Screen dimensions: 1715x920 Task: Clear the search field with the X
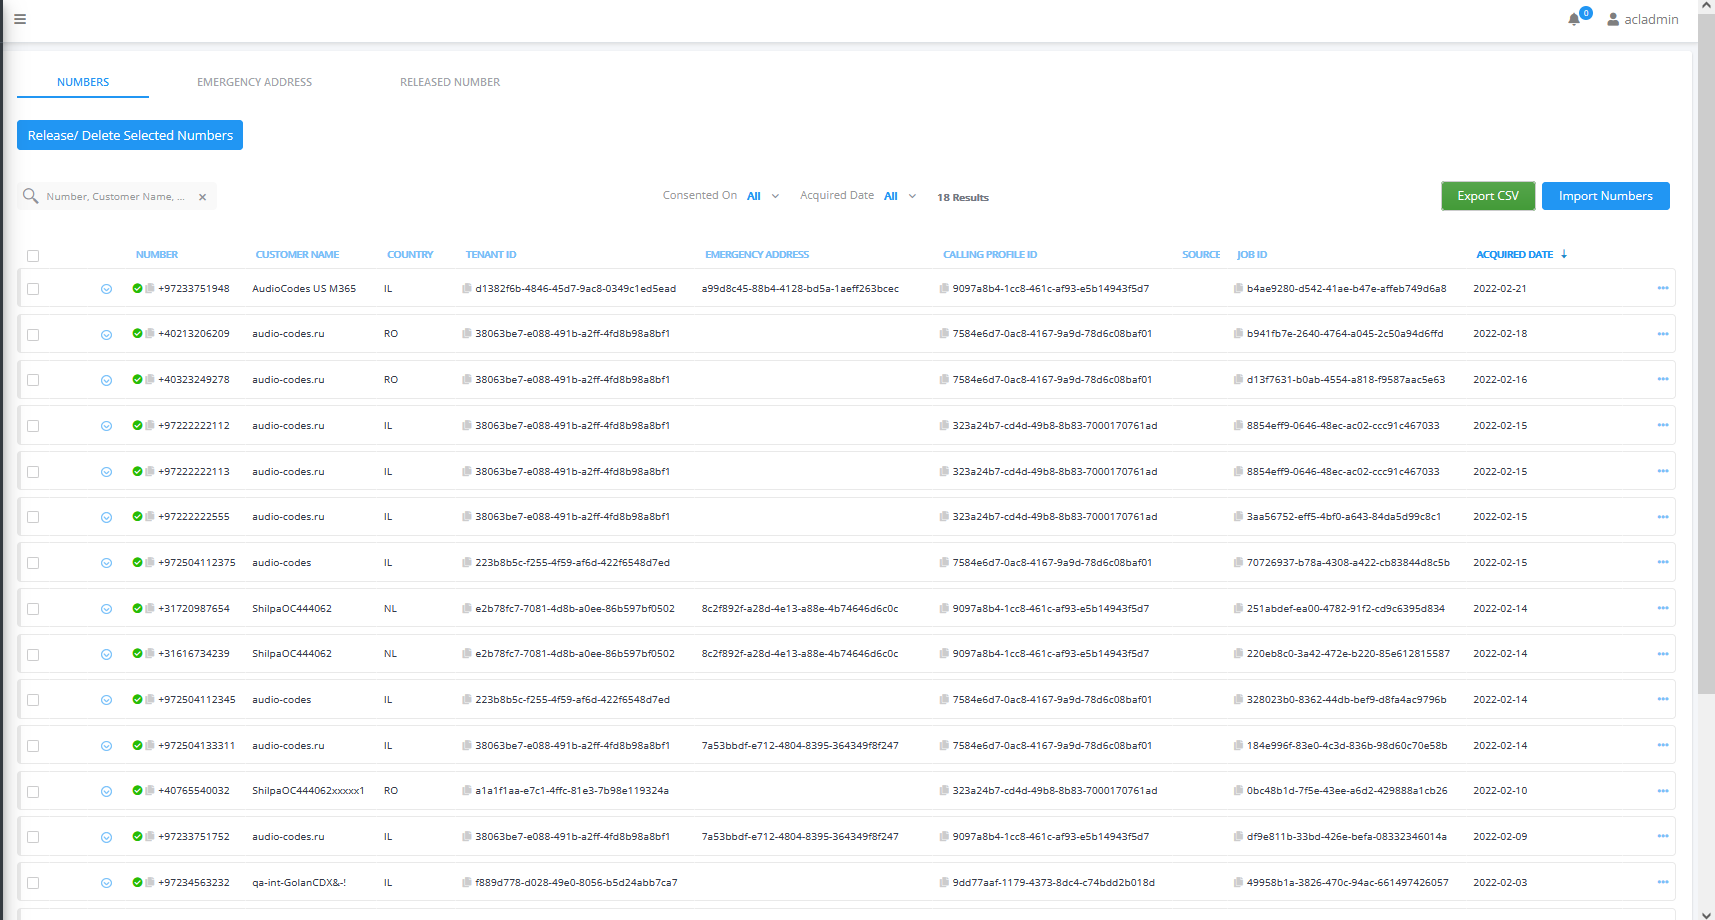pos(202,196)
